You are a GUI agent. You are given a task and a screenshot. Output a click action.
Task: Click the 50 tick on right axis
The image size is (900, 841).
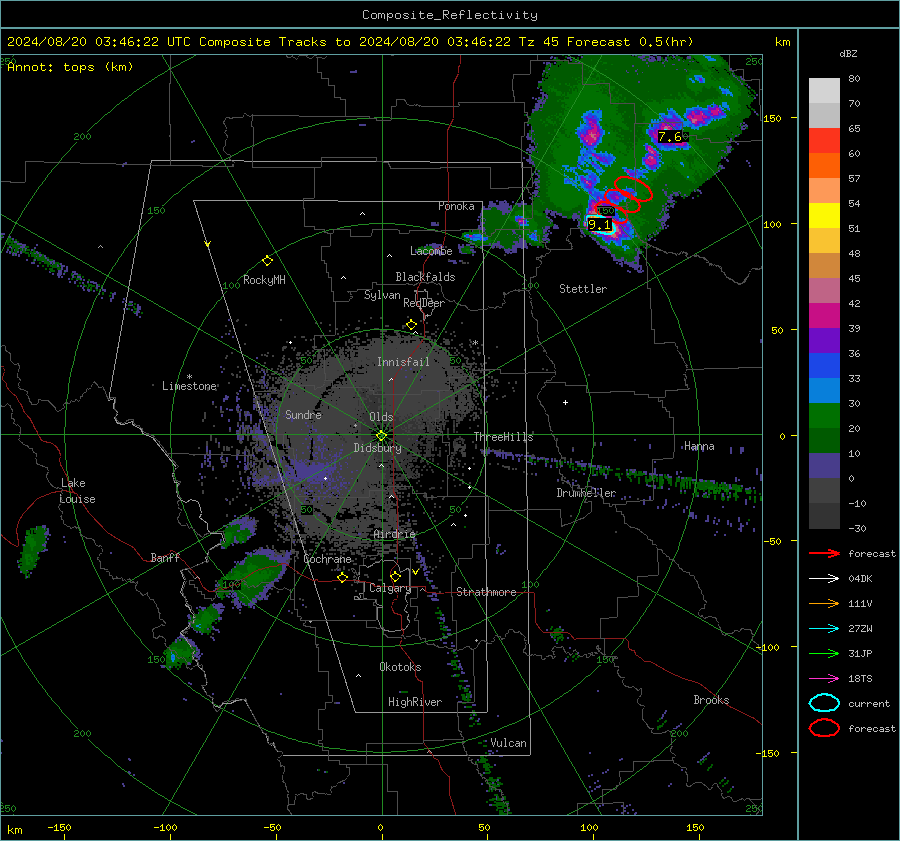pyautogui.click(x=777, y=330)
